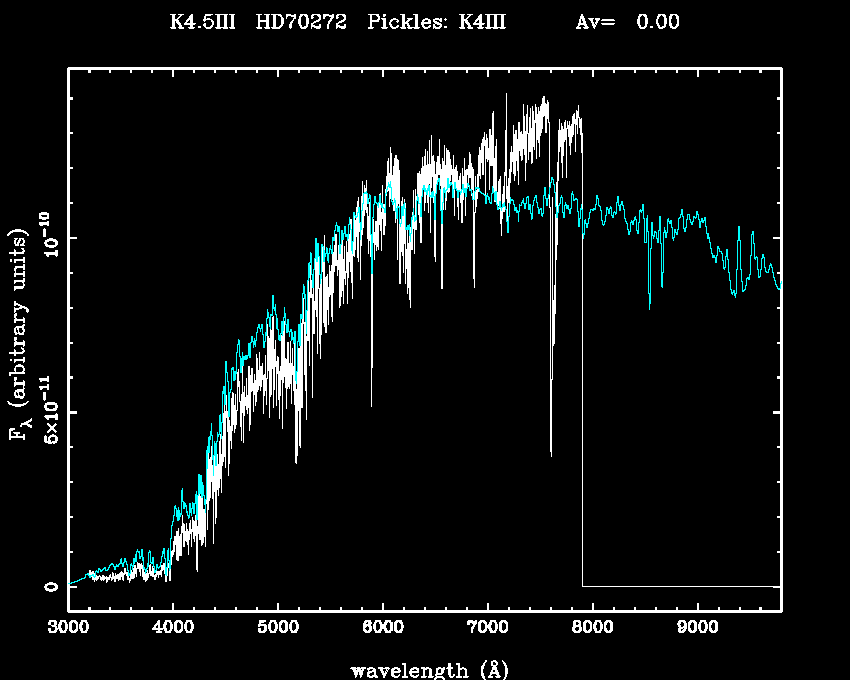
Task: Click the 4000 tick label on x-axis
Action: pos(173,628)
